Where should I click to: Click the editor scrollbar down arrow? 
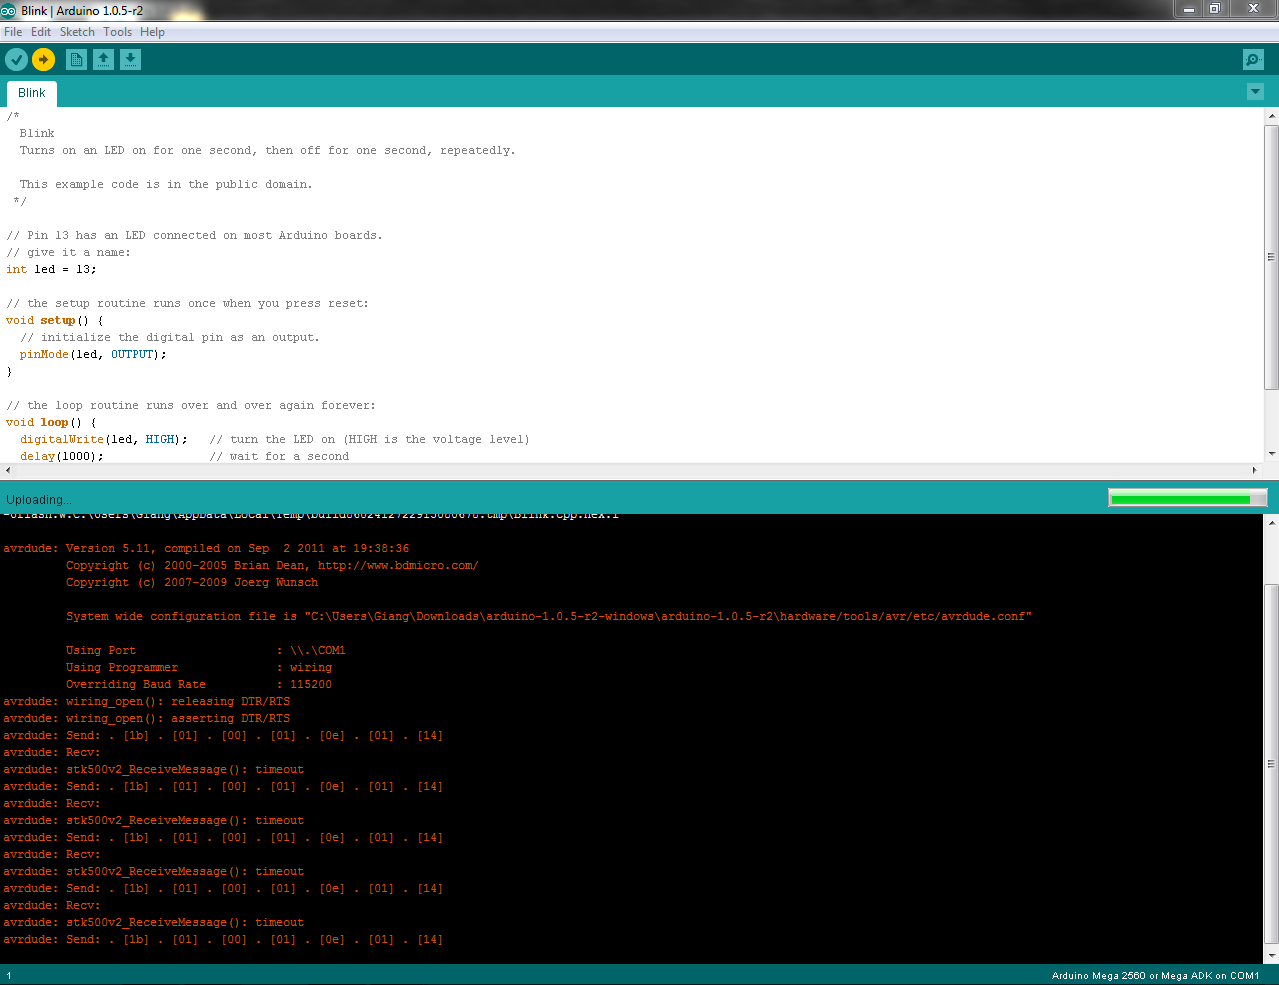[x=1272, y=454]
